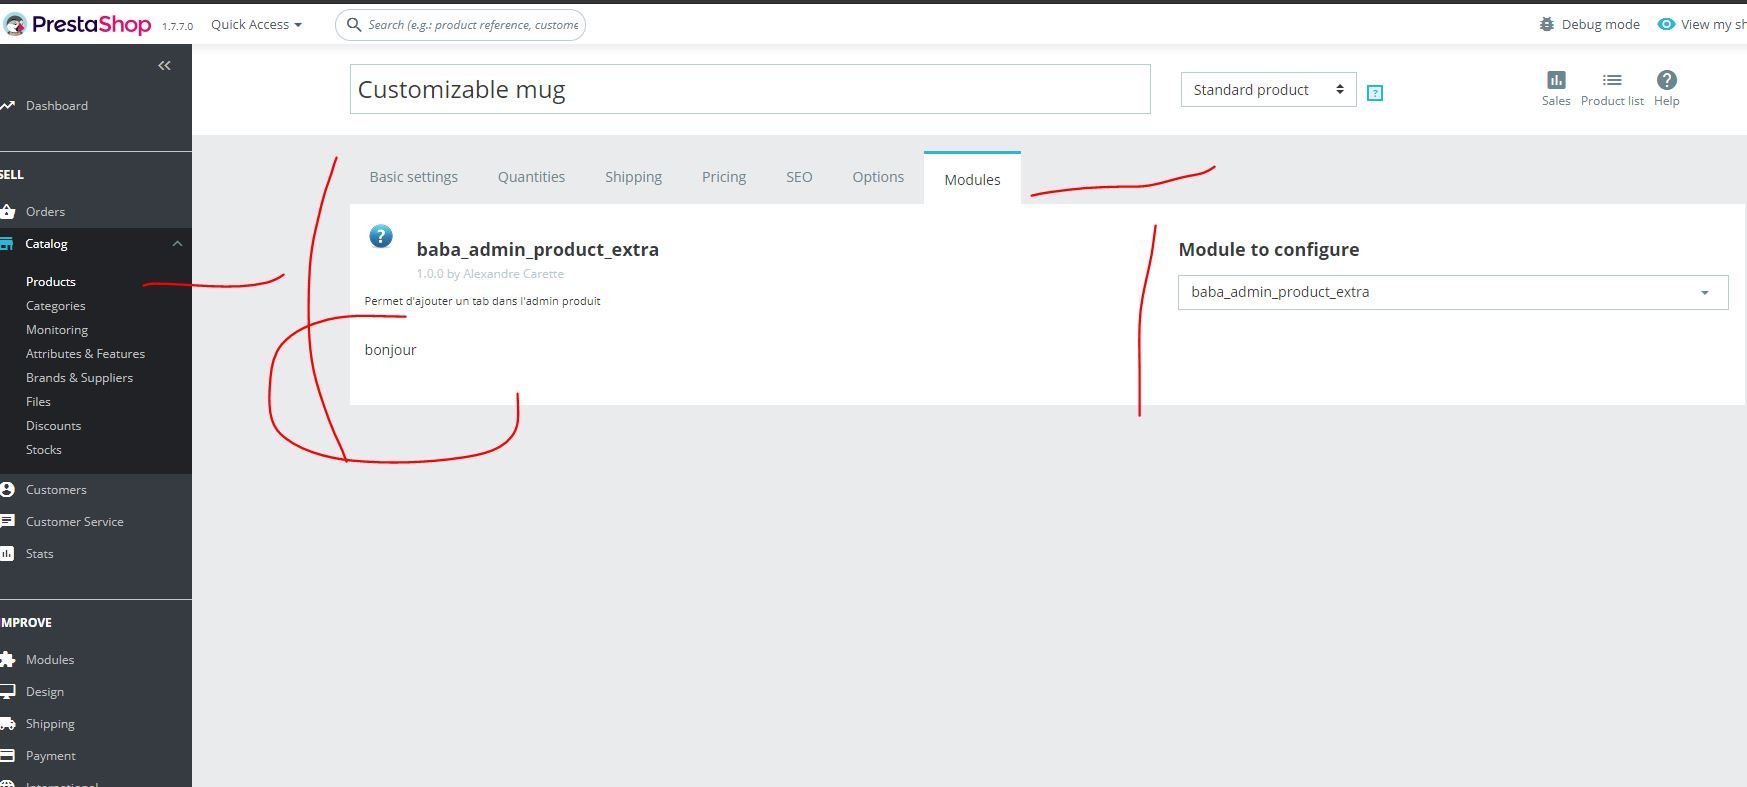
Task: Open the Discounts page
Action: [53, 426]
